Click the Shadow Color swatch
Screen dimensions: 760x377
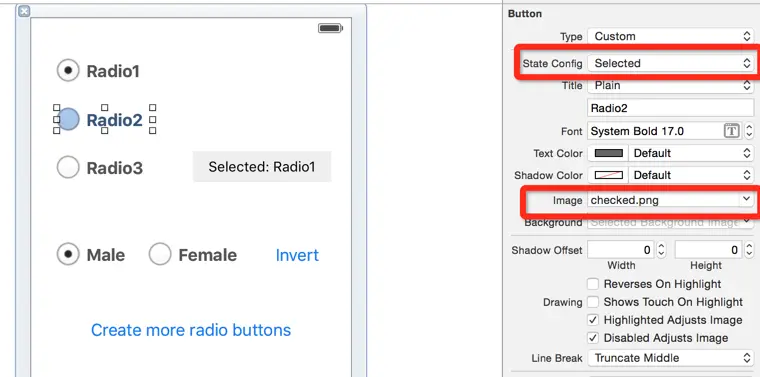tap(608, 175)
